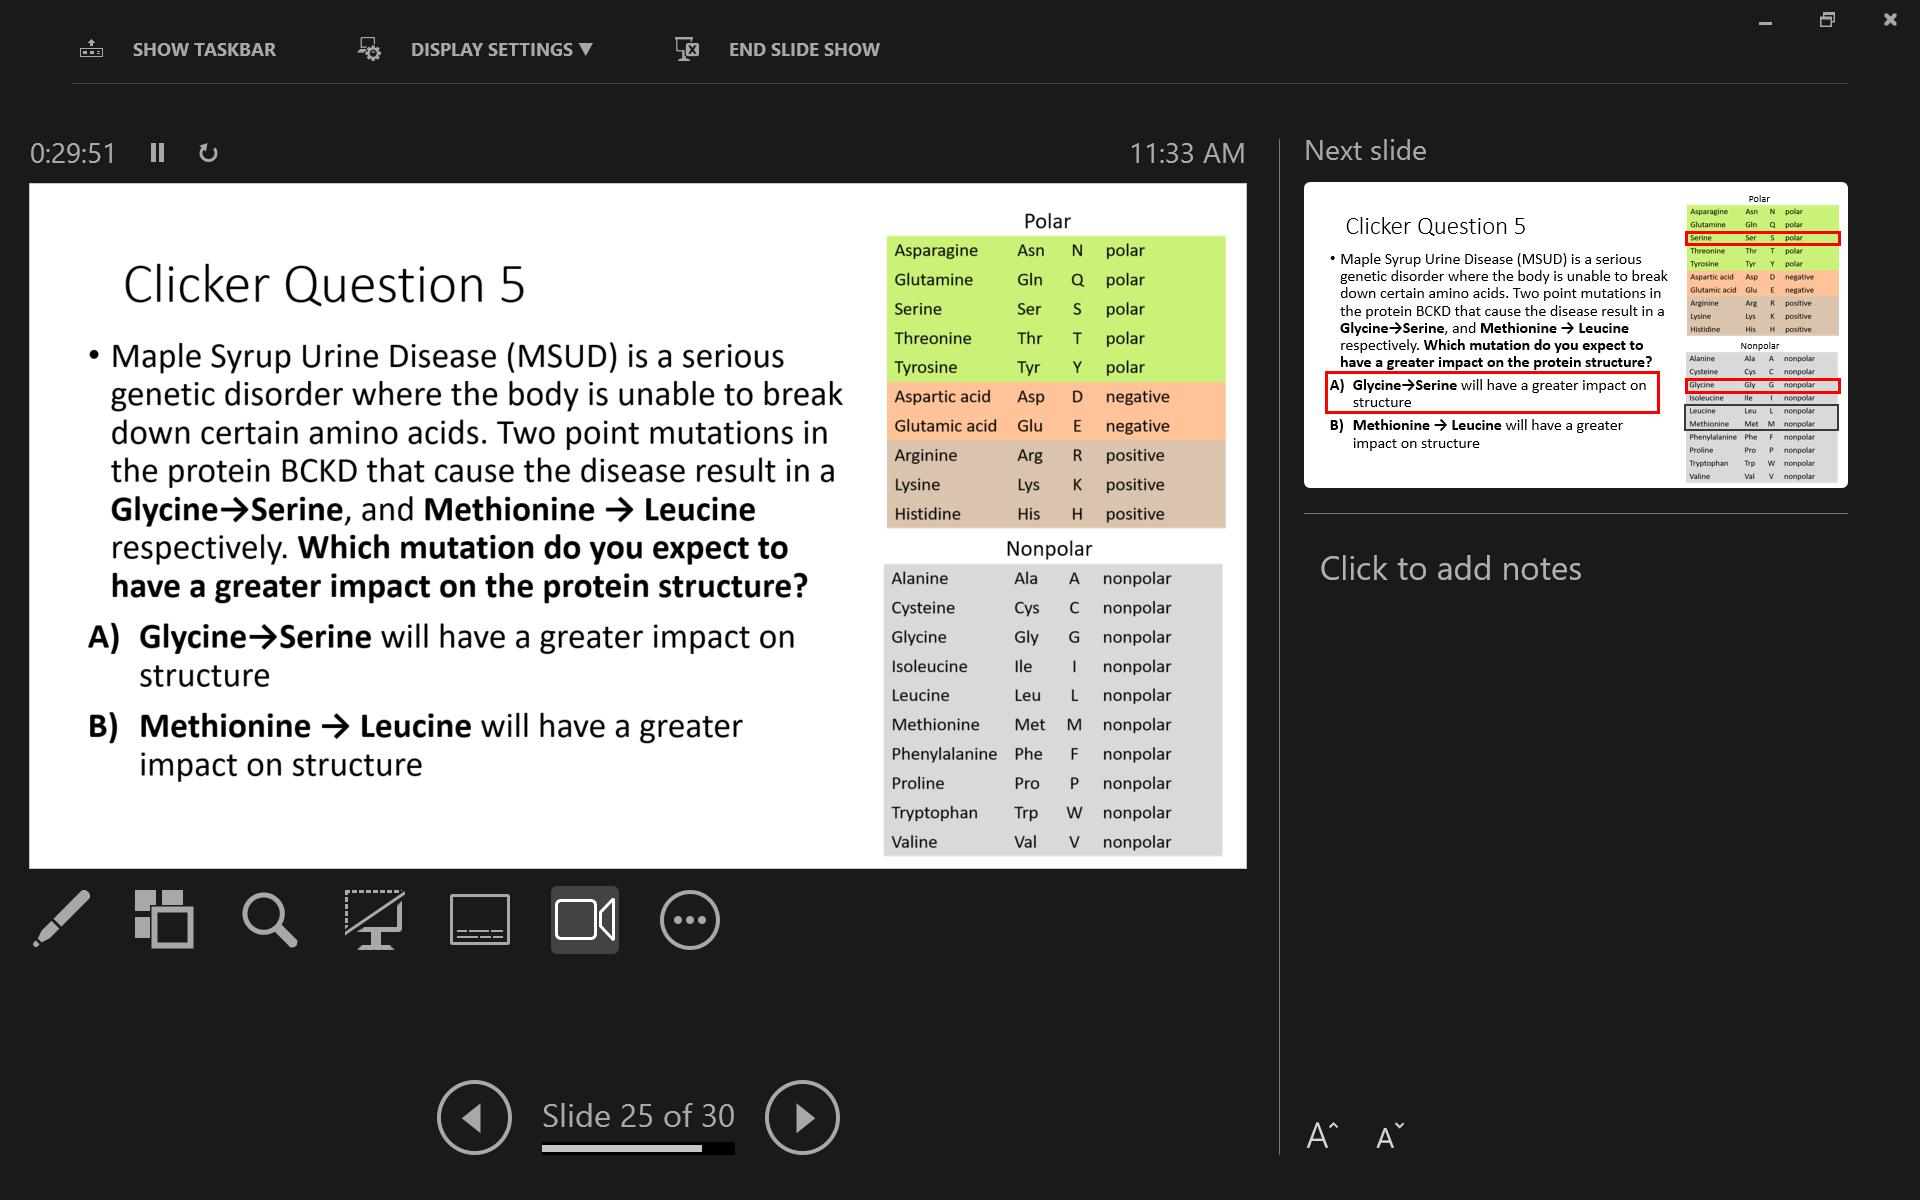
Task: Click the current slide showing Clicker Question 5
Action: click(638, 525)
